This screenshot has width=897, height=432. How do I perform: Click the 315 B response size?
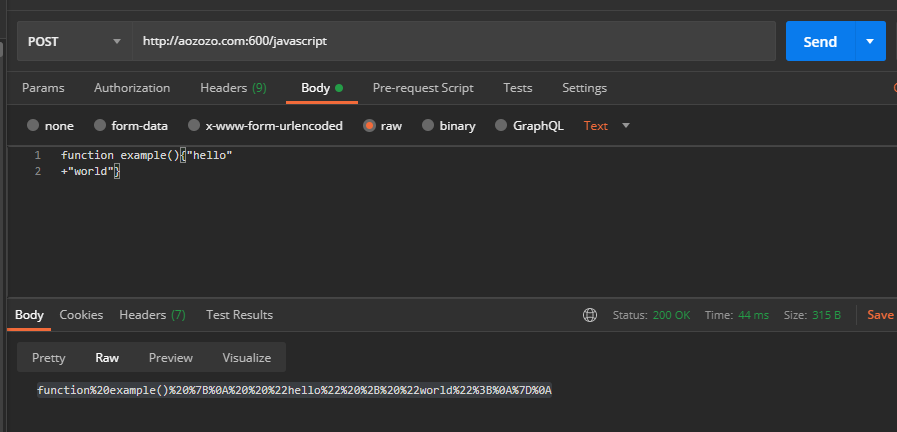(x=826, y=315)
